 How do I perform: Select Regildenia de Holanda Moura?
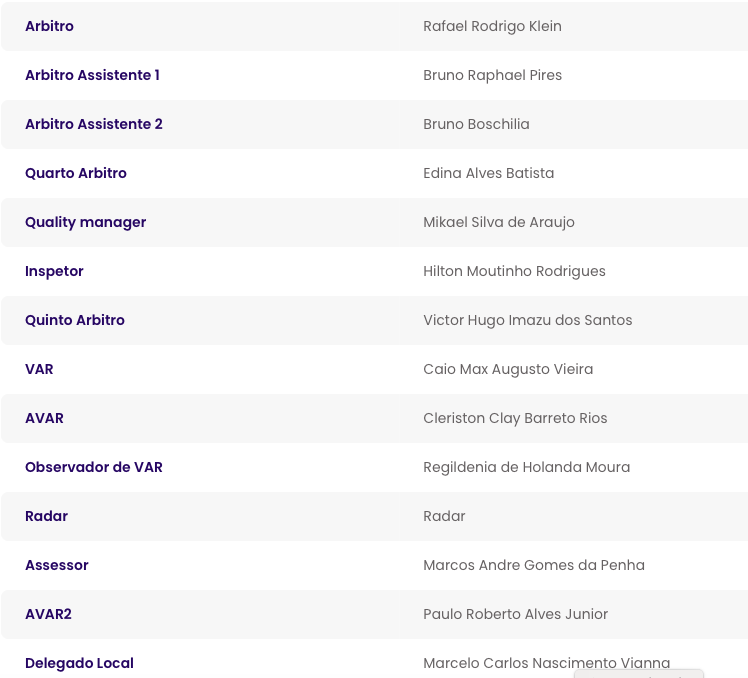point(526,467)
